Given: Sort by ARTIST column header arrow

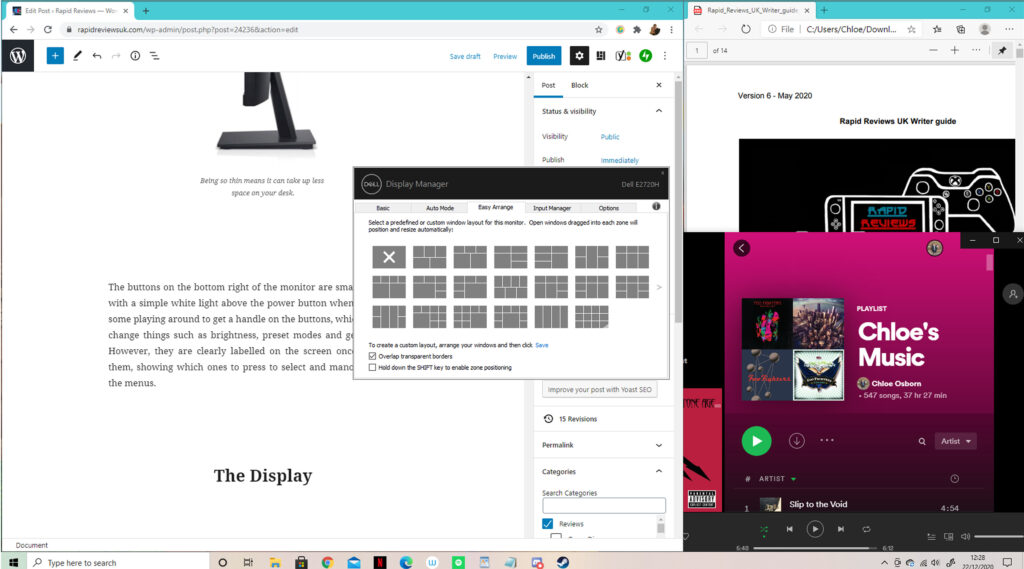Looking at the screenshot, I should point(793,479).
